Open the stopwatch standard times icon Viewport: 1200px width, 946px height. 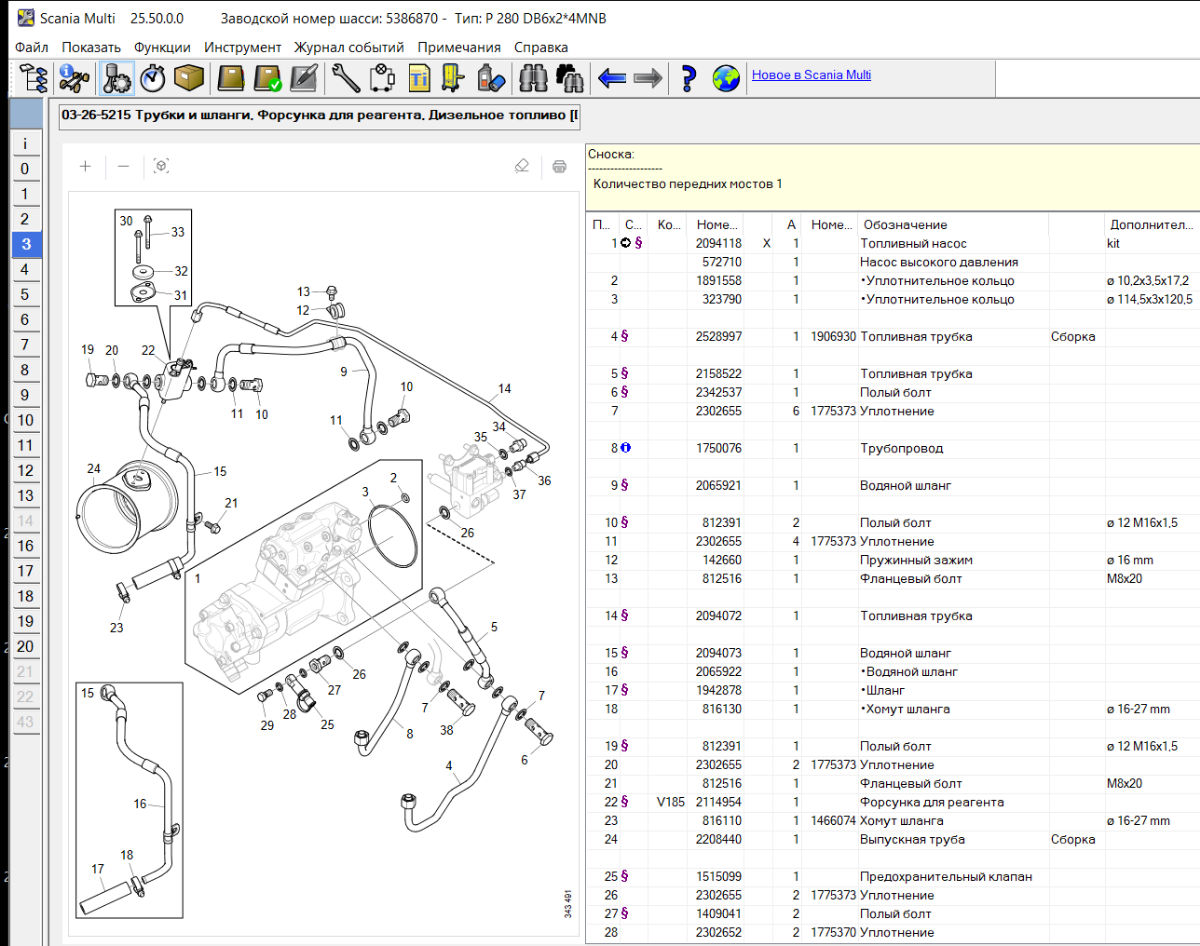152,77
